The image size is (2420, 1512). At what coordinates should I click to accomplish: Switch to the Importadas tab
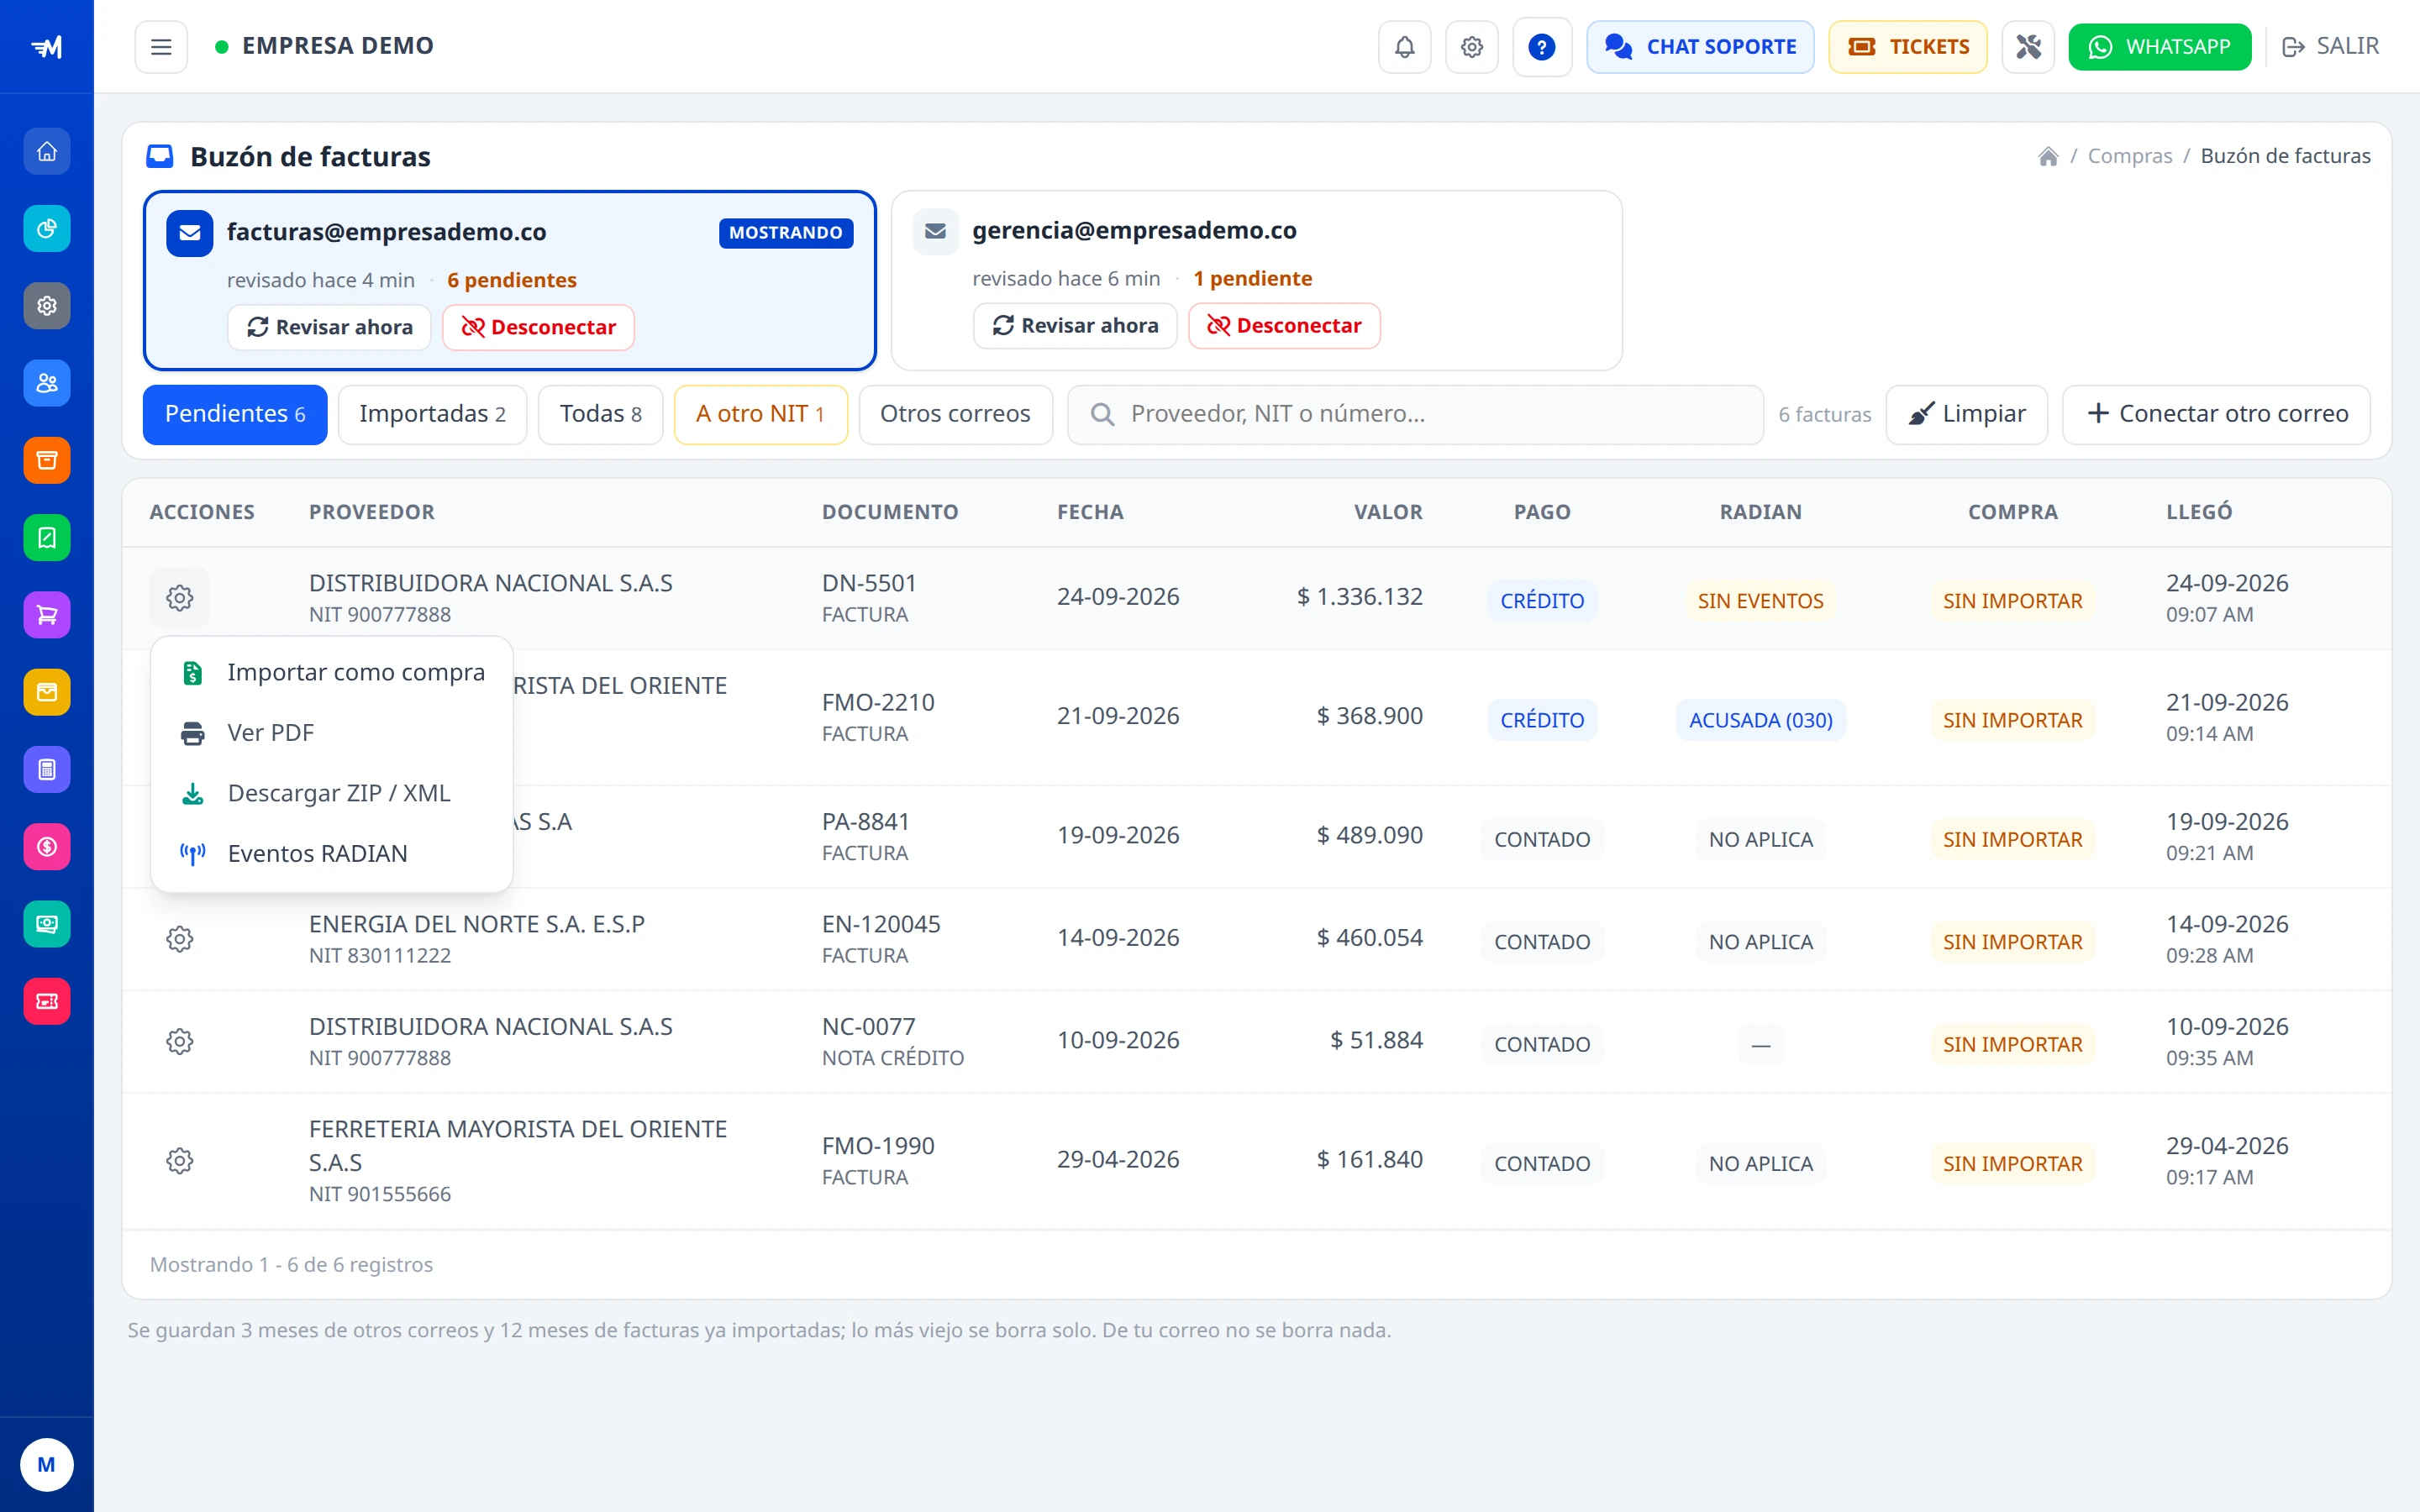tap(432, 414)
